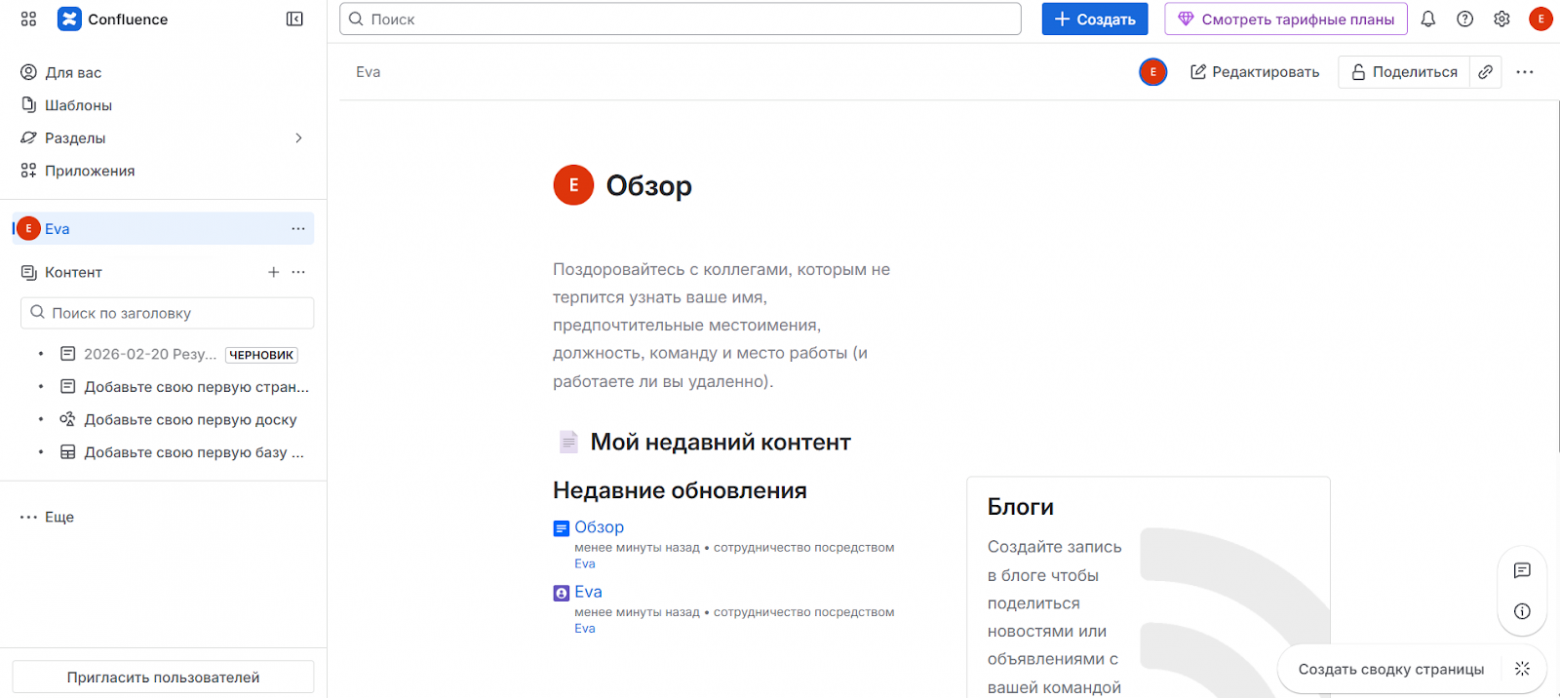Collapse the left sidebar panel

pyautogui.click(x=293, y=18)
